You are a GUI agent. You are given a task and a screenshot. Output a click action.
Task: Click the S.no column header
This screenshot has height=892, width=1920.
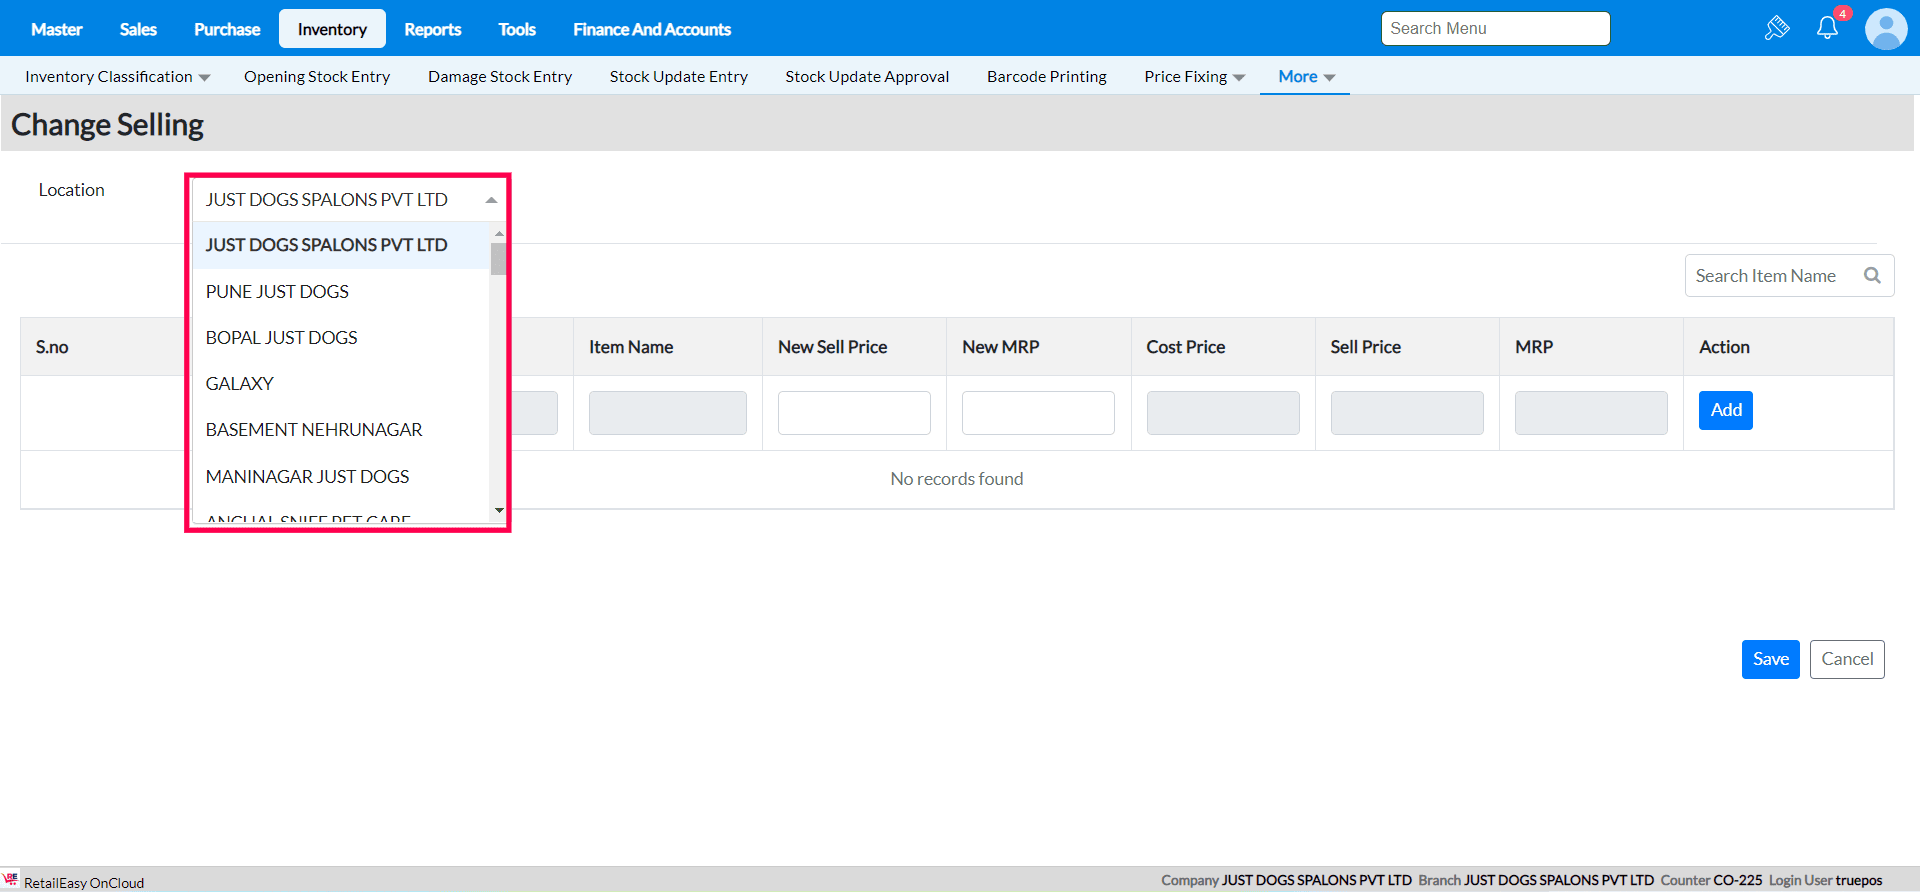(x=52, y=347)
